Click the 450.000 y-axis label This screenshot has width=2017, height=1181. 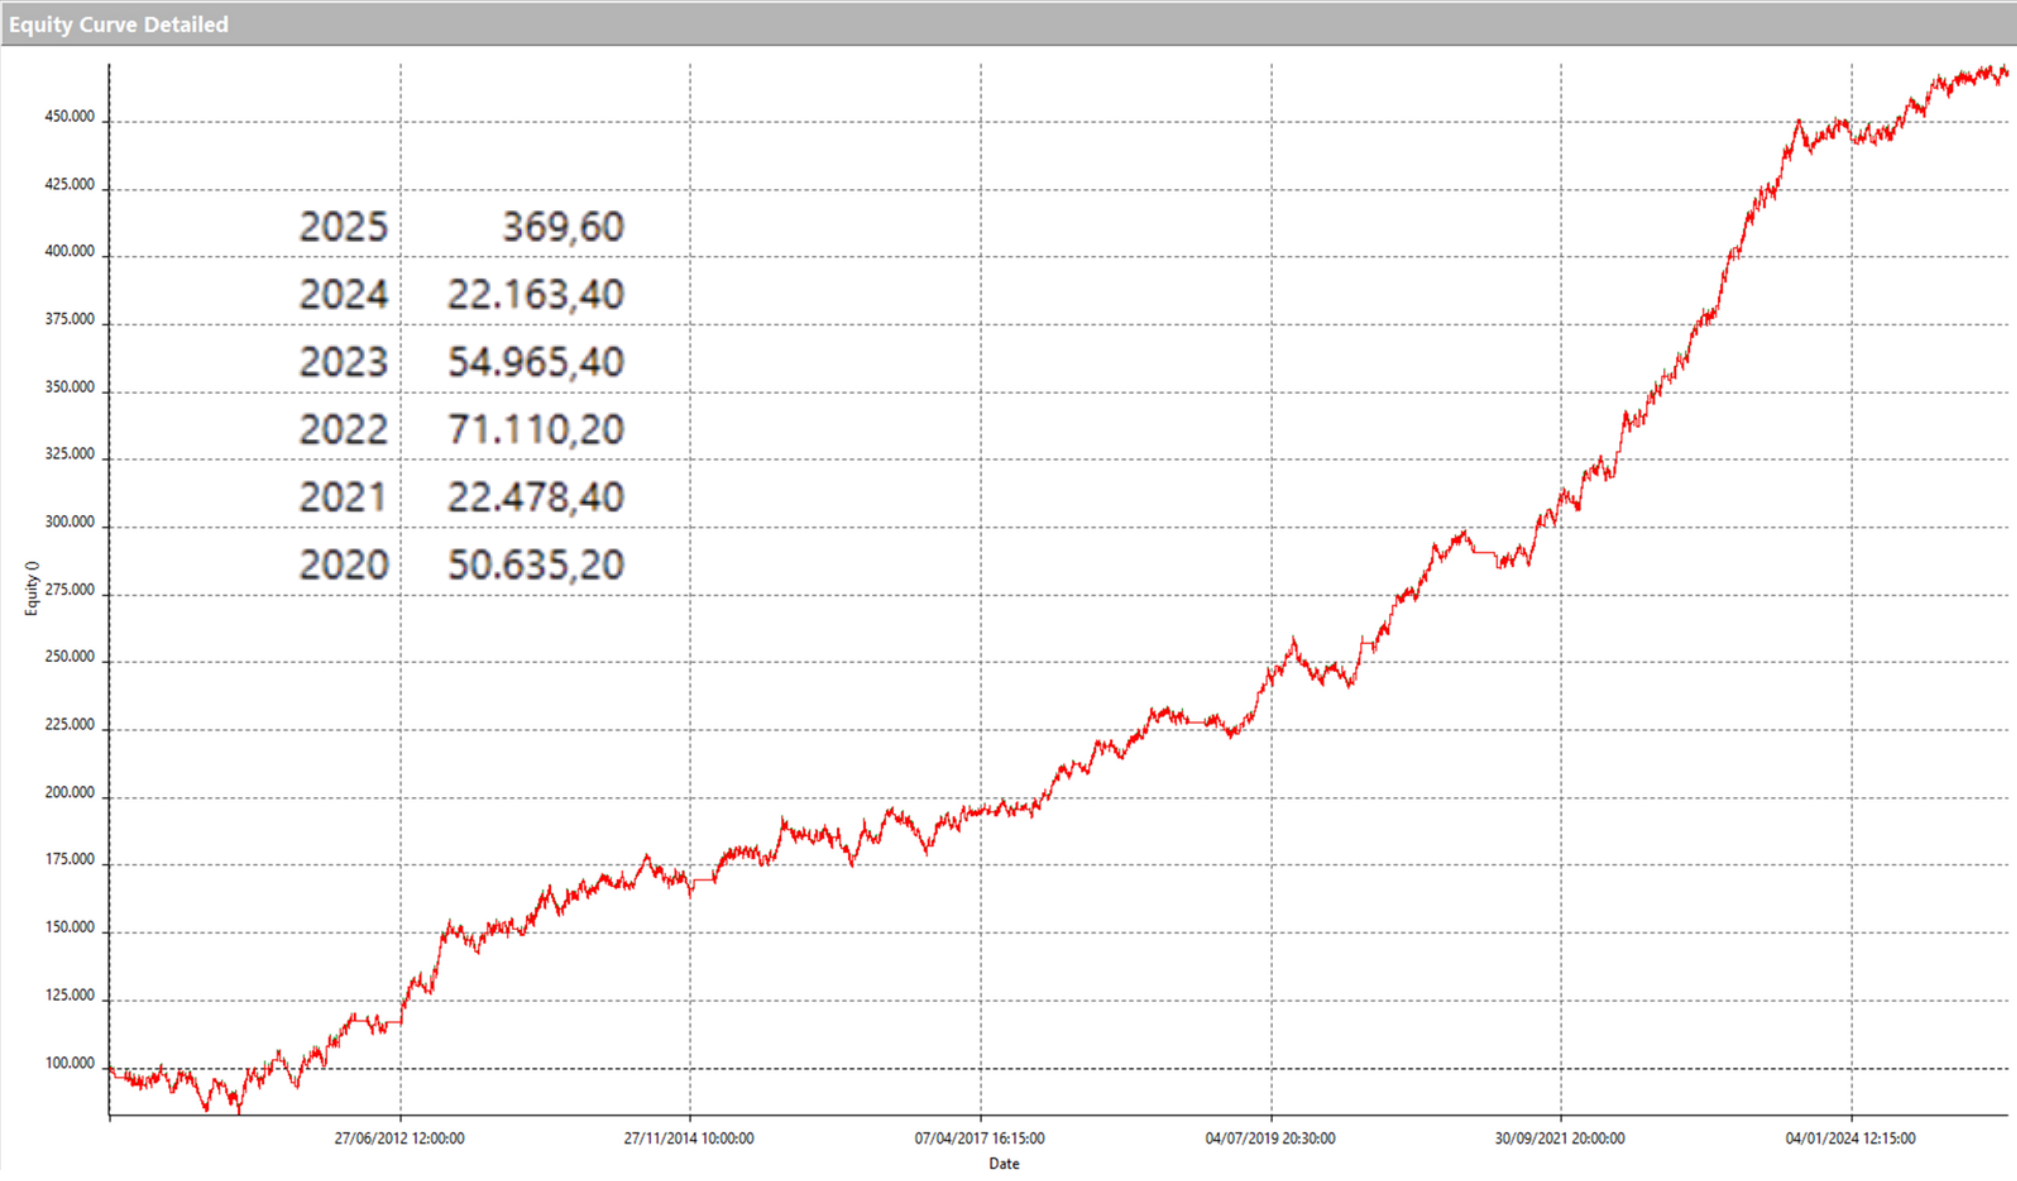pyautogui.click(x=69, y=117)
